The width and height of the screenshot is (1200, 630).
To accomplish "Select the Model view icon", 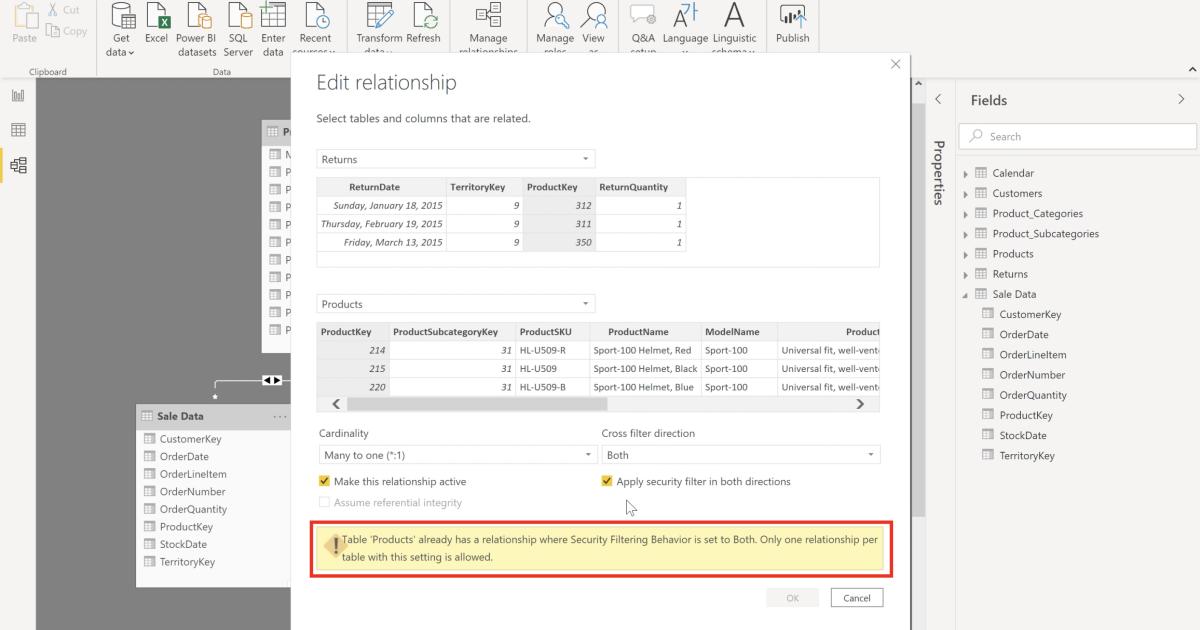I will [17, 165].
